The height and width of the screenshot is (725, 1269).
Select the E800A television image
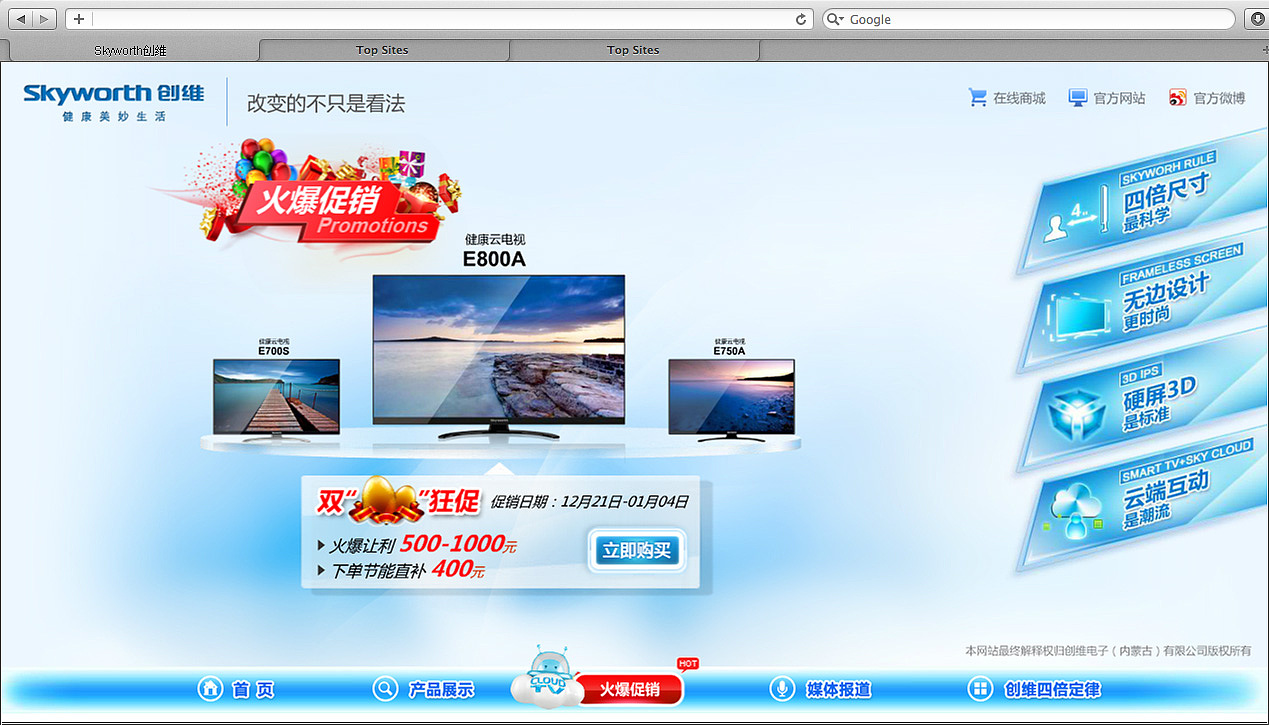(498, 356)
